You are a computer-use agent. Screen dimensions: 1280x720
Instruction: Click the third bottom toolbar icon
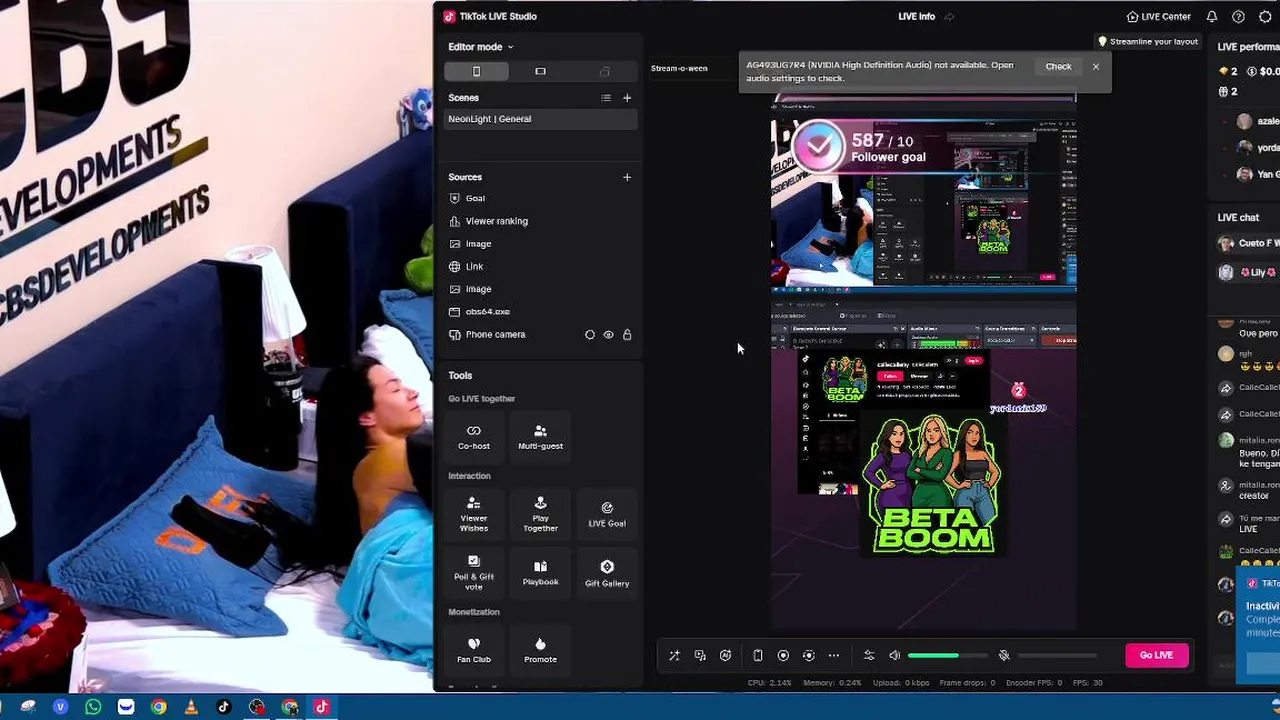click(x=726, y=656)
